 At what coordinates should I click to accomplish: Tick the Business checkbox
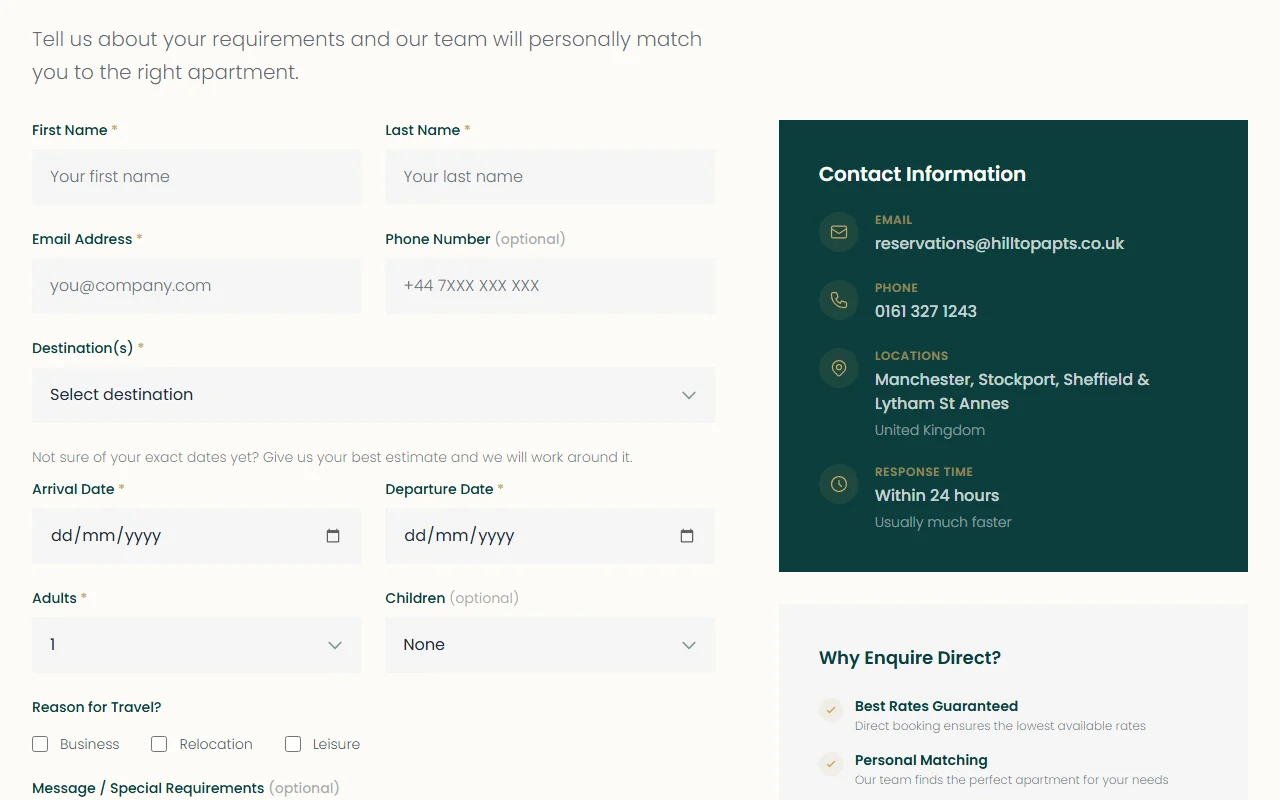click(40, 744)
